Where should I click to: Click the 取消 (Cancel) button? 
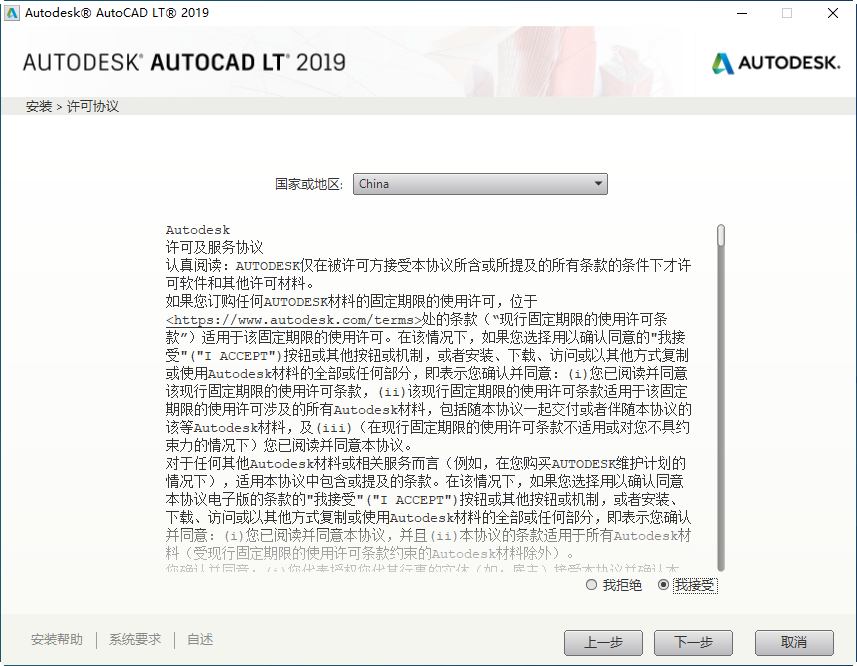click(x=794, y=643)
